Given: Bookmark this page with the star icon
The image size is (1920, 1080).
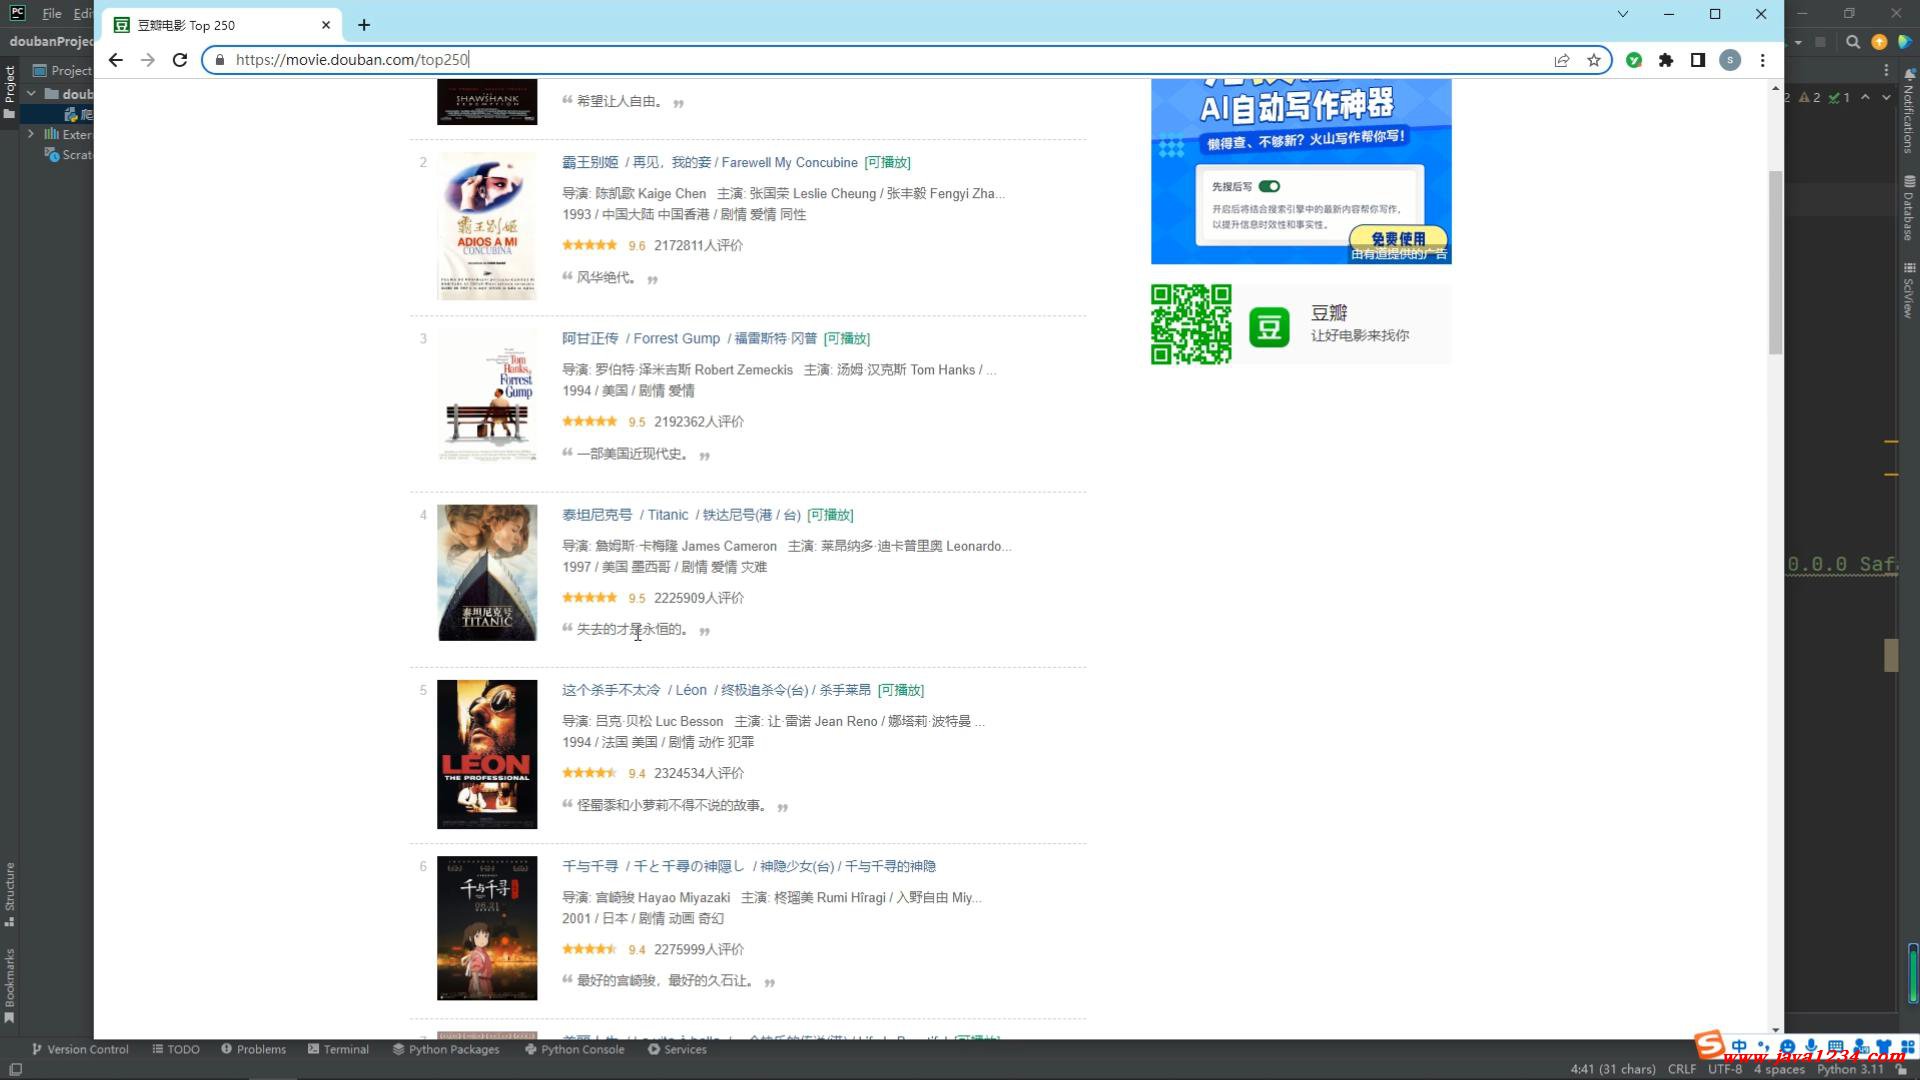Looking at the screenshot, I should 1594,60.
